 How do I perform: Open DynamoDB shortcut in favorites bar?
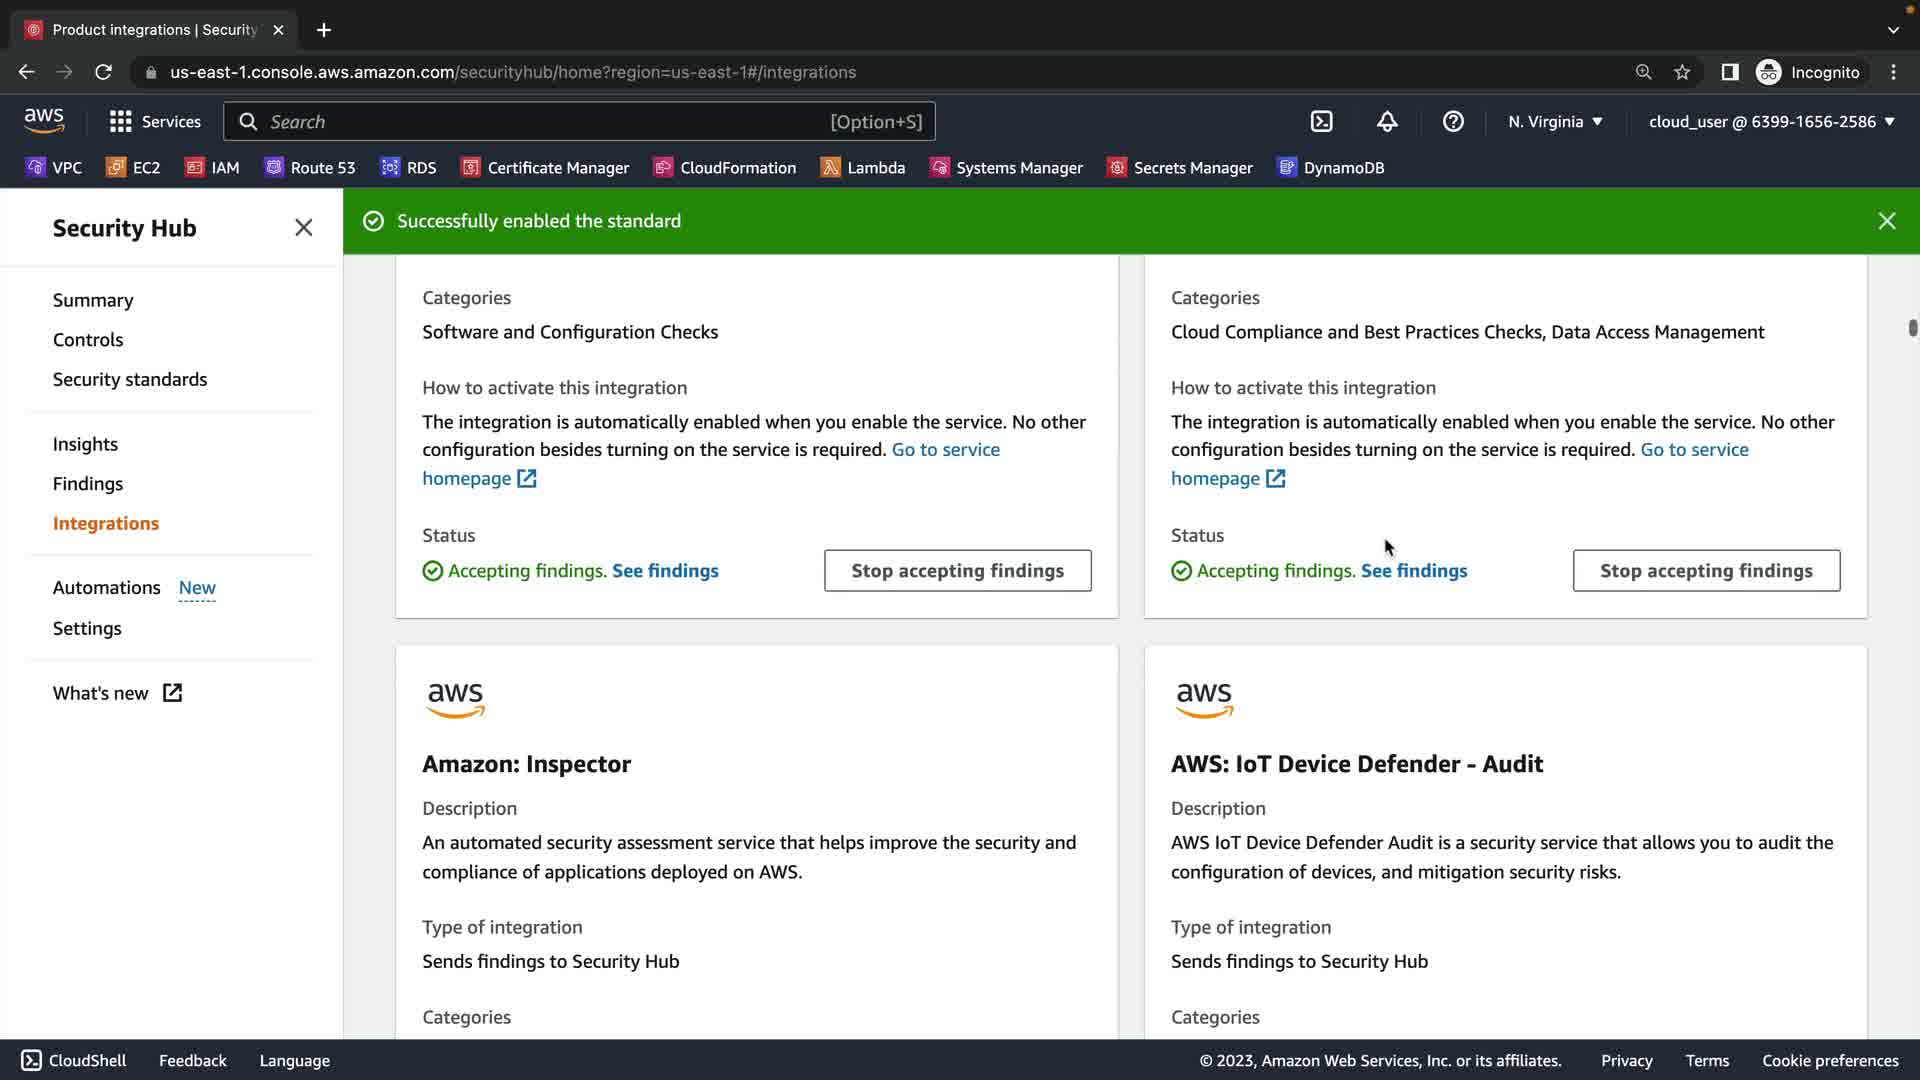tap(1331, 168)
